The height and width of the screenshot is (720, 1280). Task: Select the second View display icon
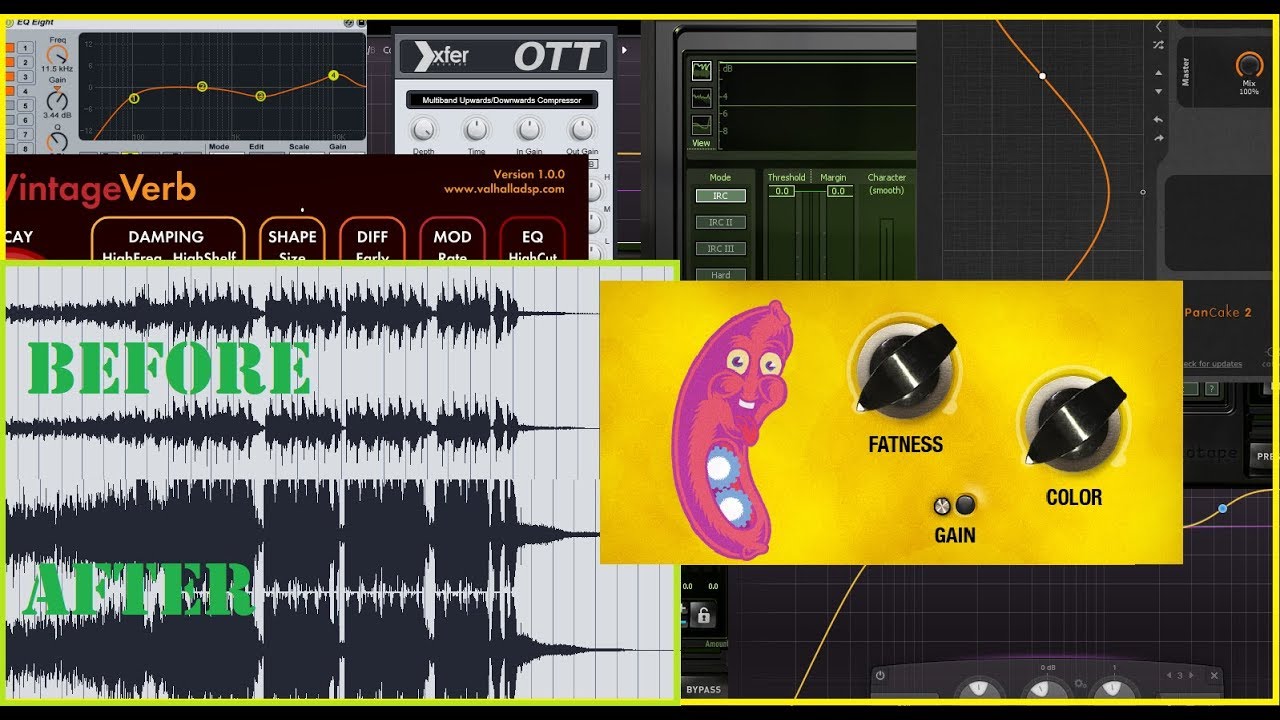pos(702,98)
